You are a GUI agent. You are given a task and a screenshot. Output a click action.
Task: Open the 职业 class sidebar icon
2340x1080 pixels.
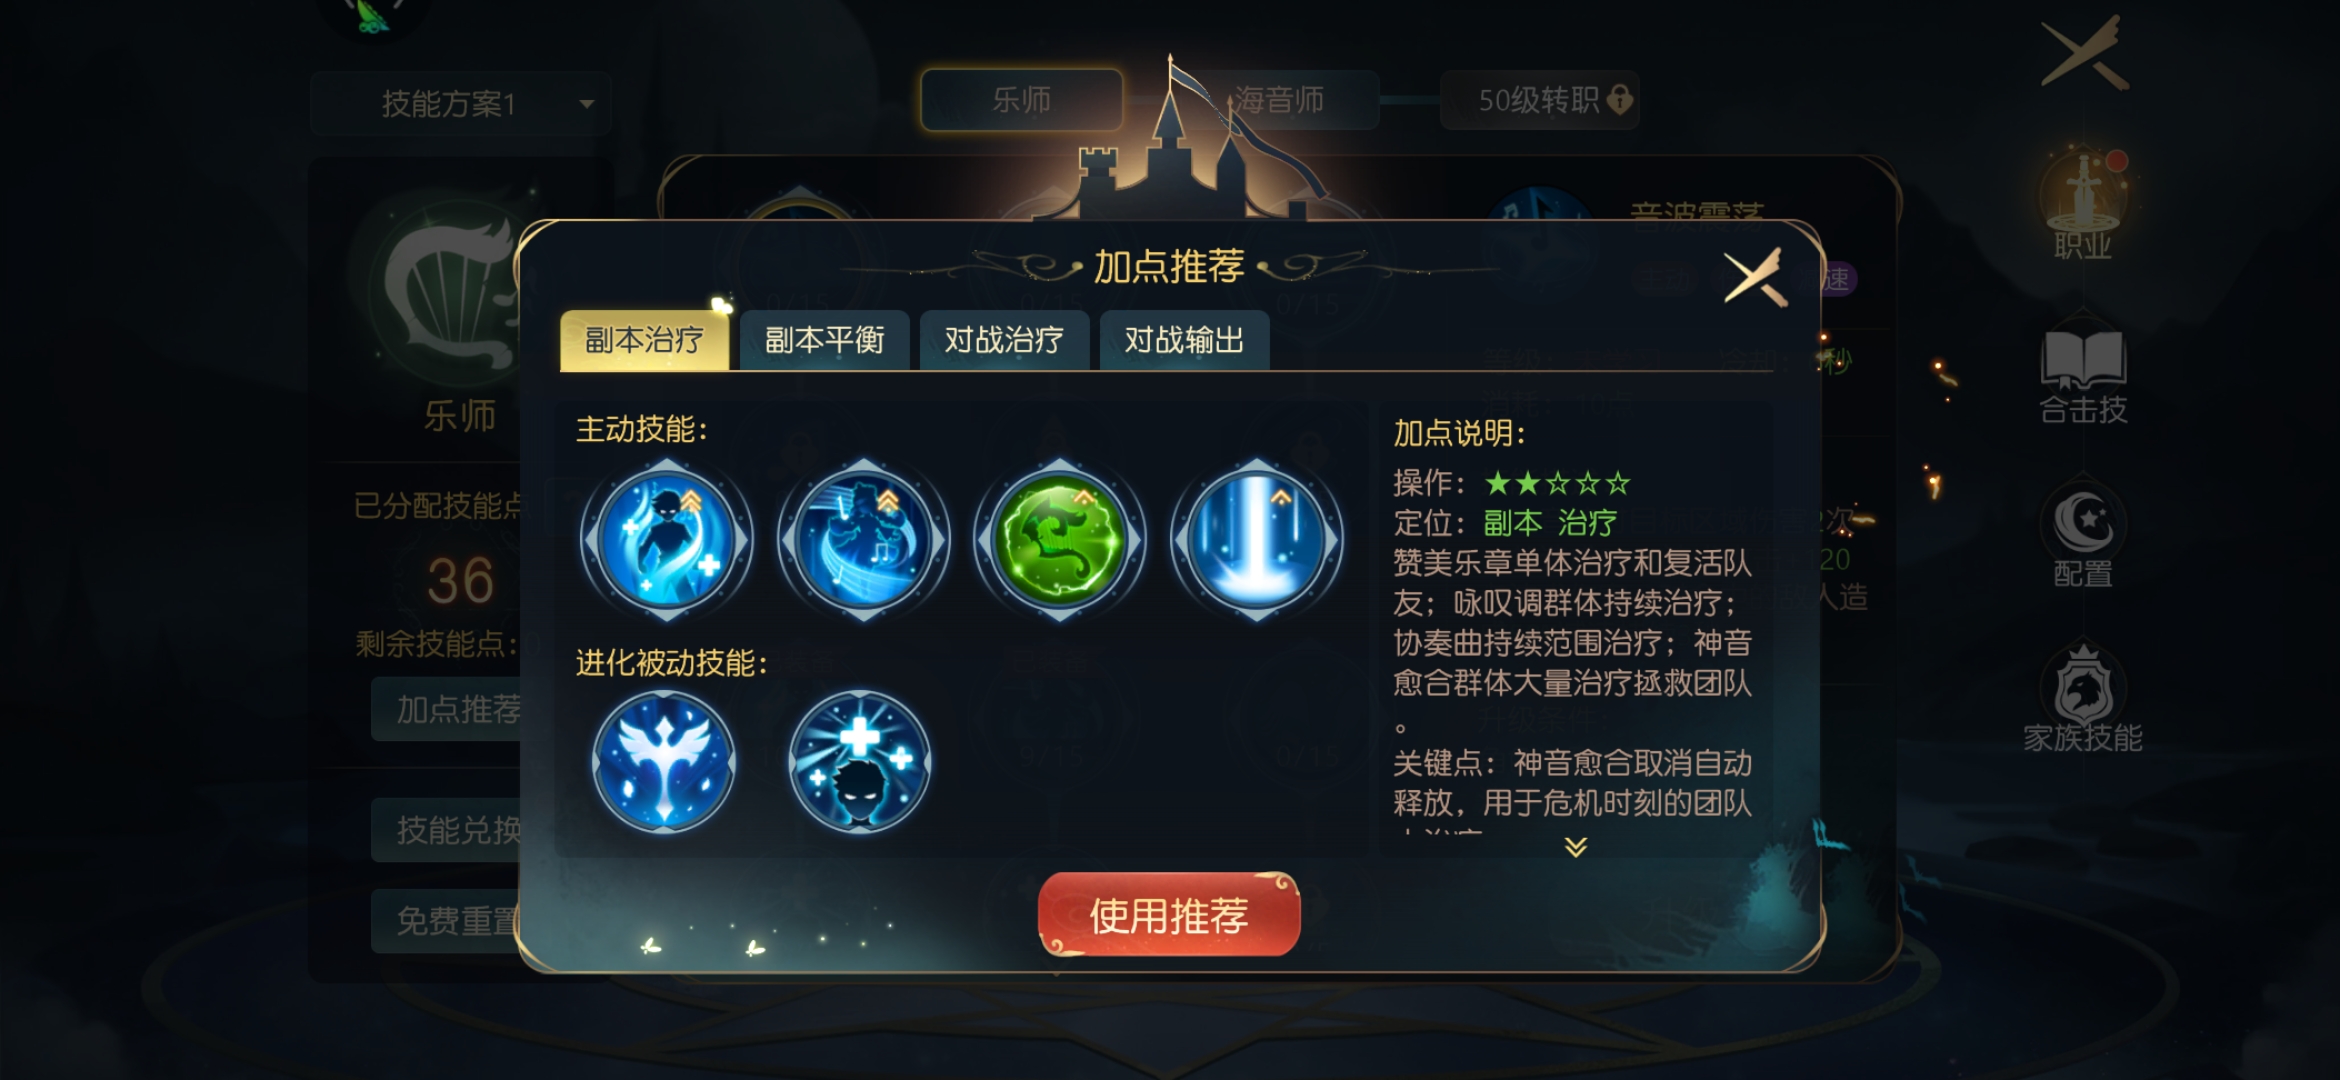click(x=2083, y=205)
